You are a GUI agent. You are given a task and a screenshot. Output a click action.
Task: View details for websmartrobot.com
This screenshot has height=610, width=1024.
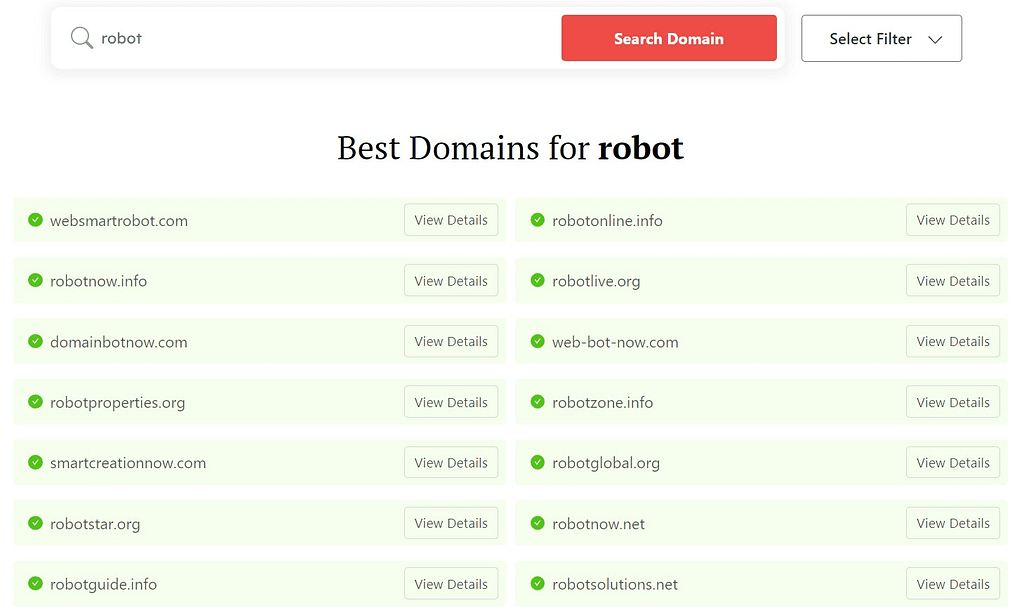(x=451, y=220)
